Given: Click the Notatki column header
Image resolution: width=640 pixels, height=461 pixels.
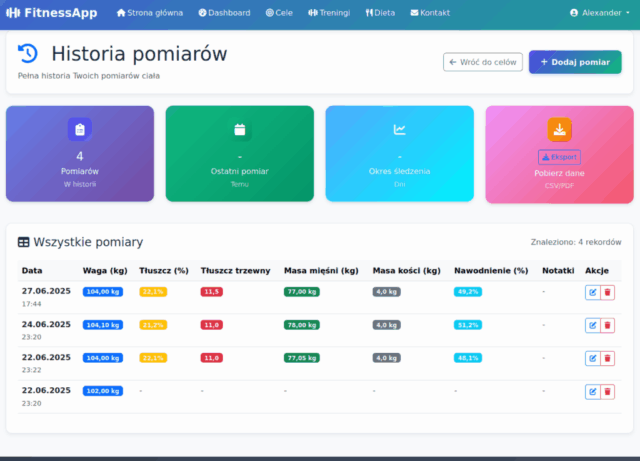Looking at the screenshot, I should 558,271.
